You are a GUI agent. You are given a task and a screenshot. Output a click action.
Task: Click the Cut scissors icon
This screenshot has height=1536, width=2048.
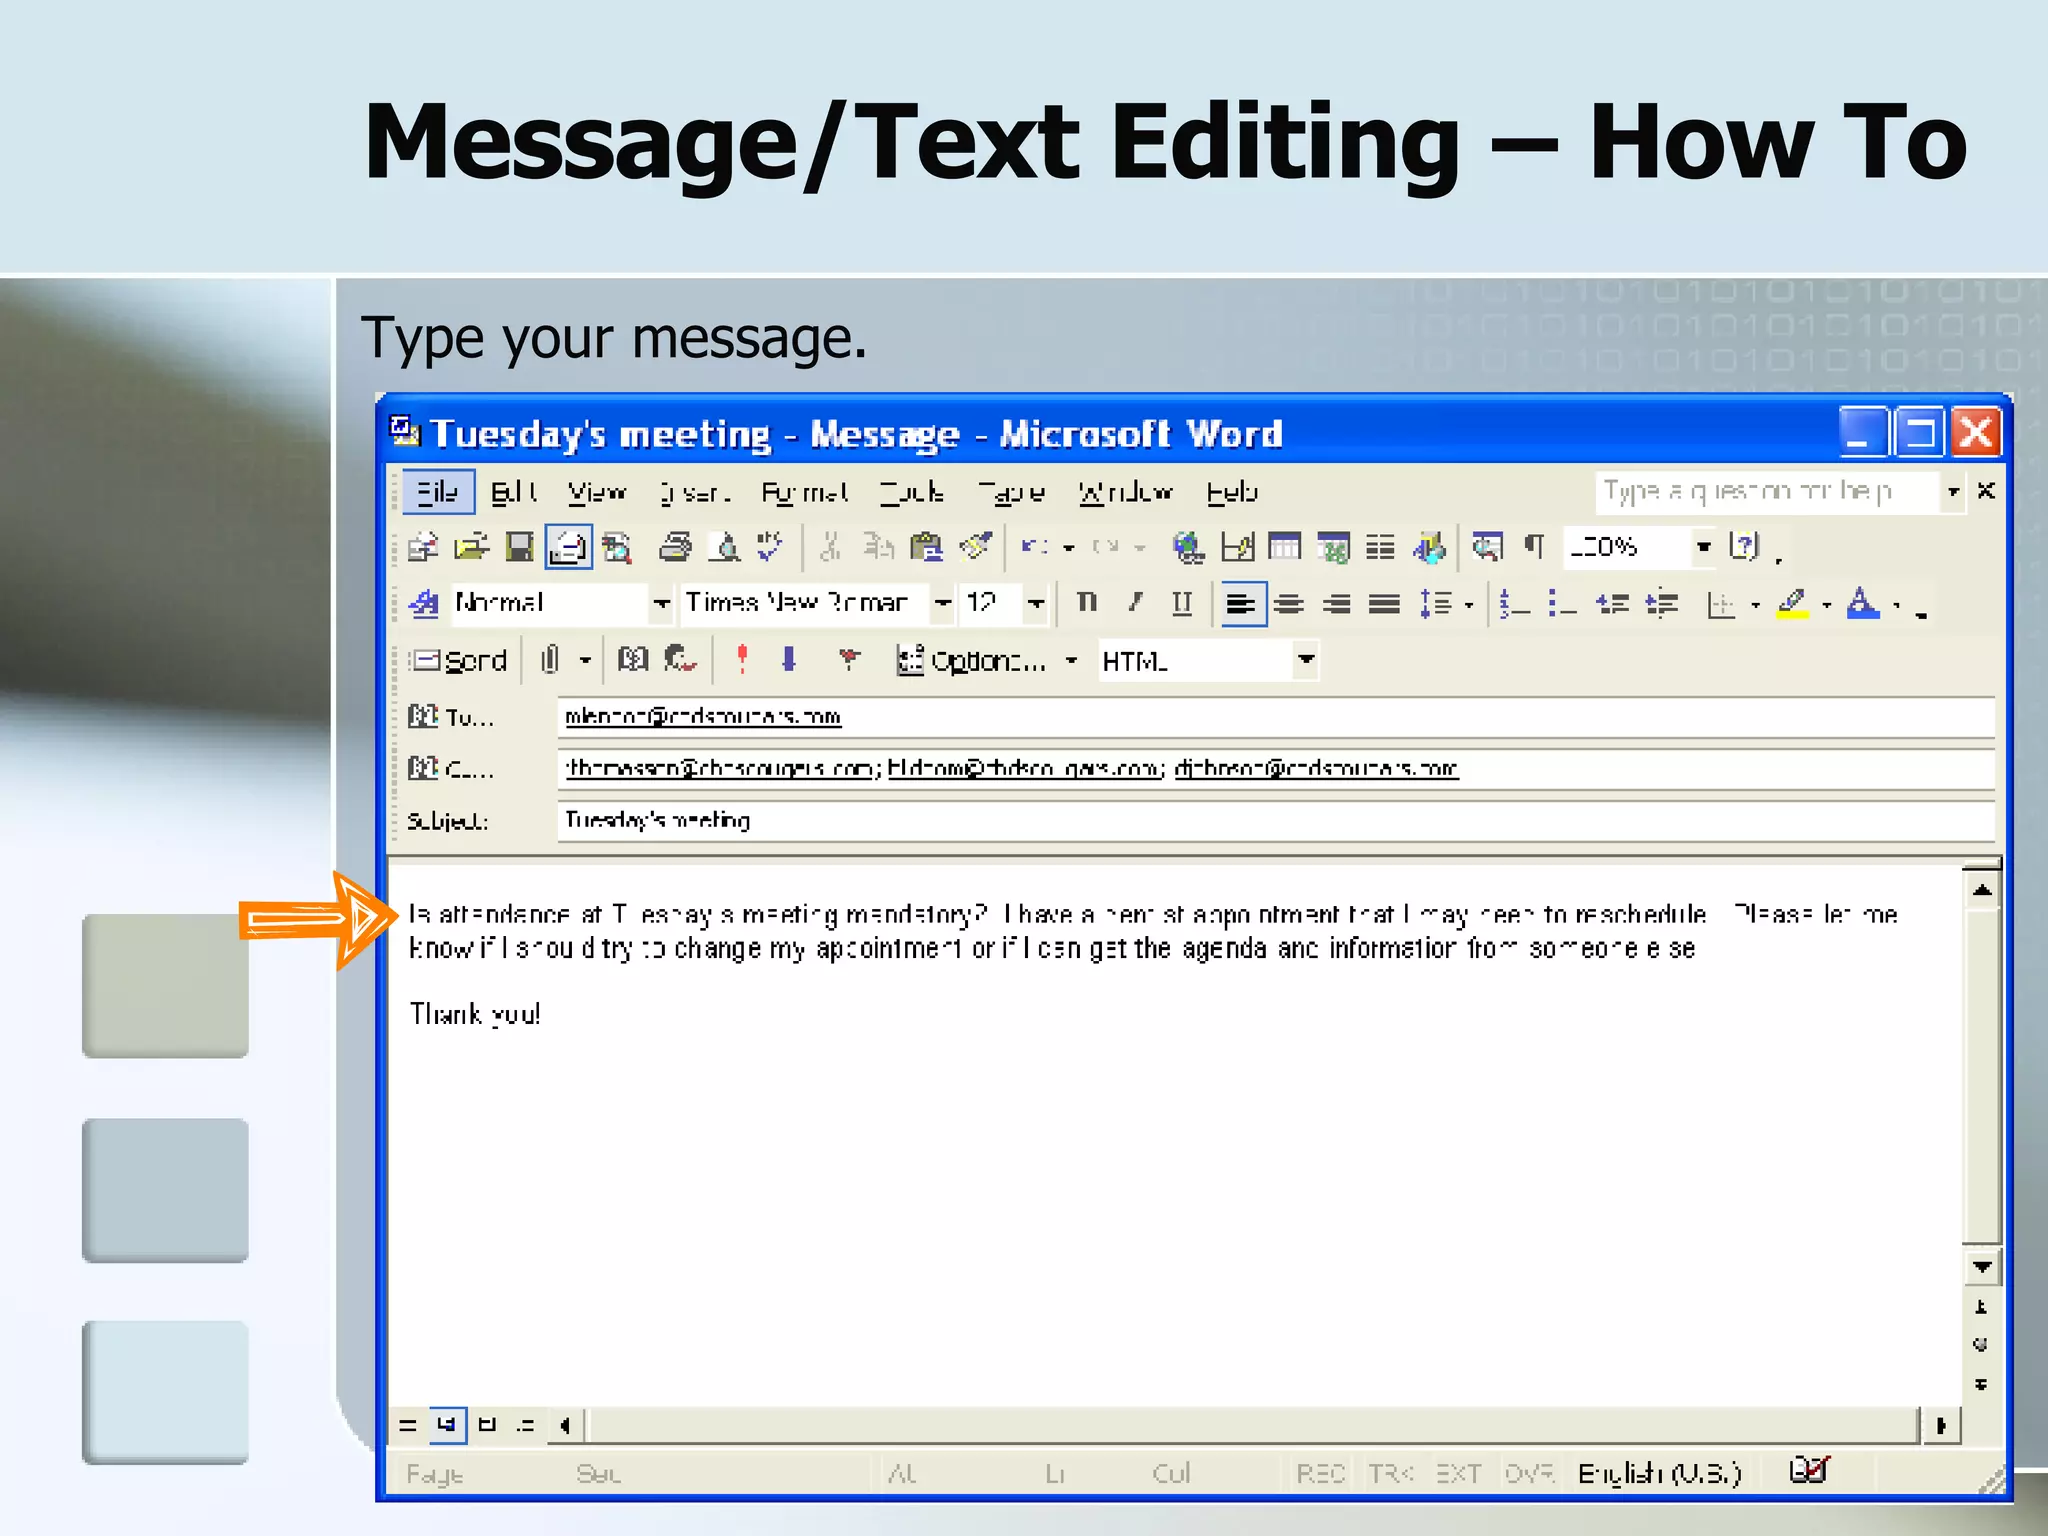tap(830, 547)
